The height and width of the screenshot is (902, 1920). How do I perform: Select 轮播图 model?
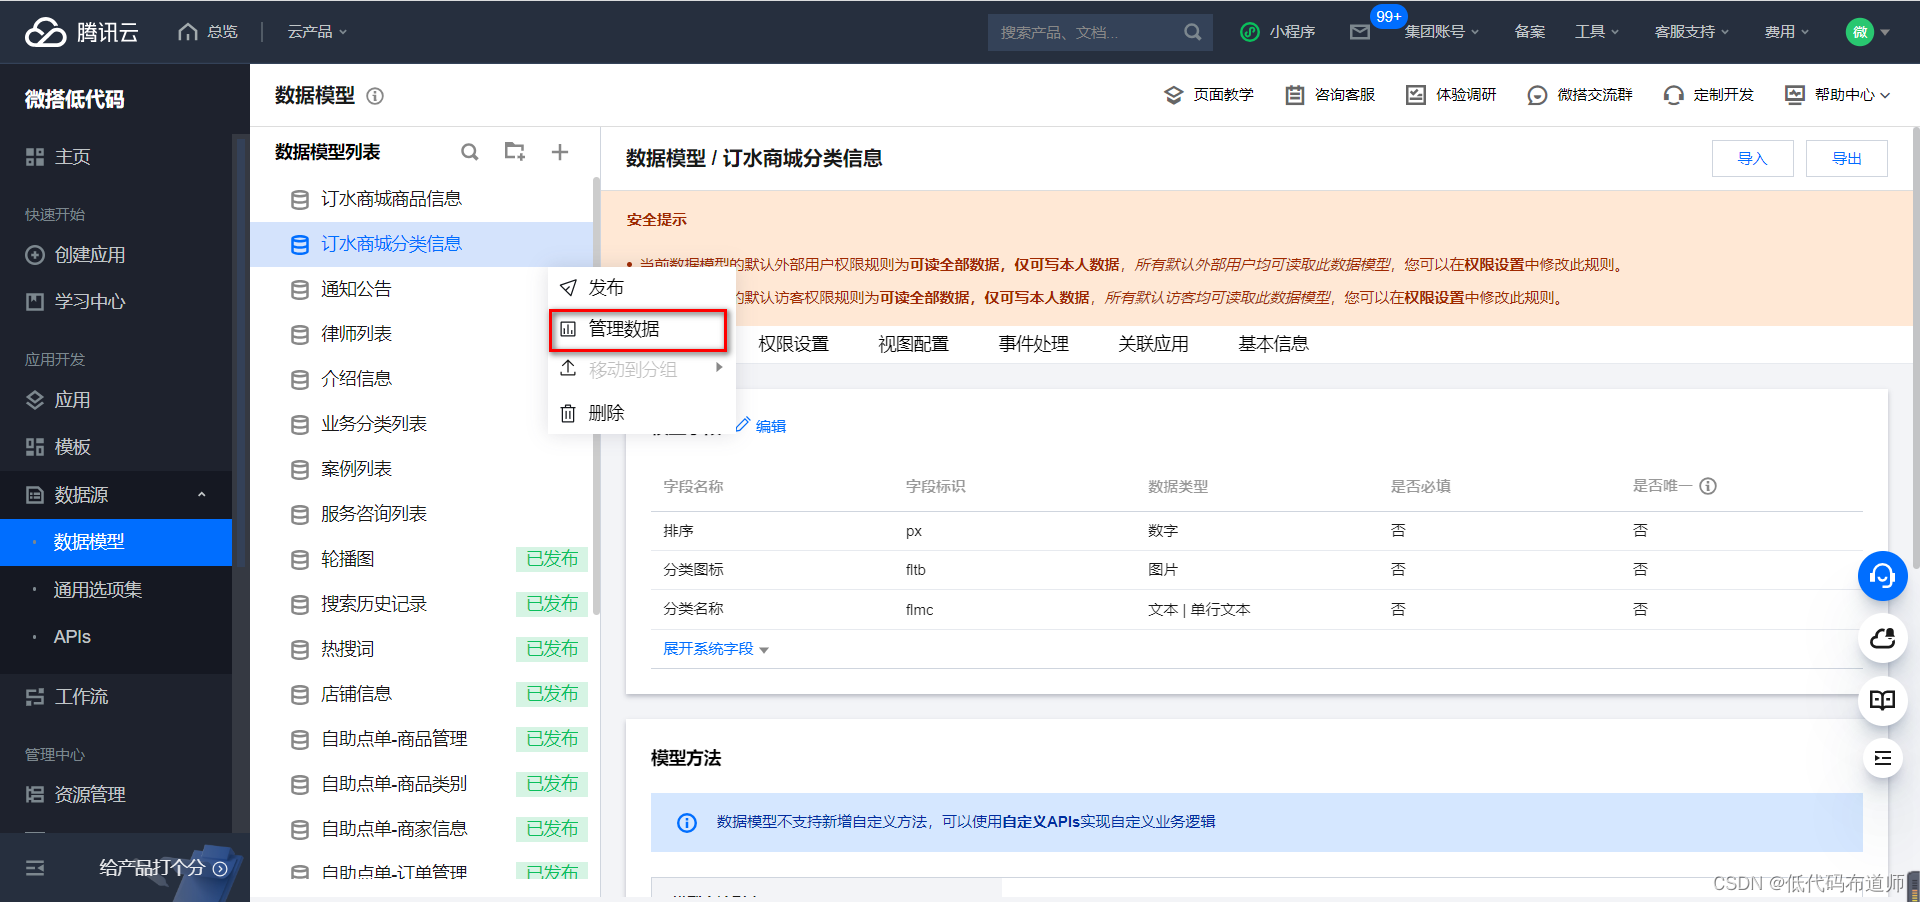(421, 559)
